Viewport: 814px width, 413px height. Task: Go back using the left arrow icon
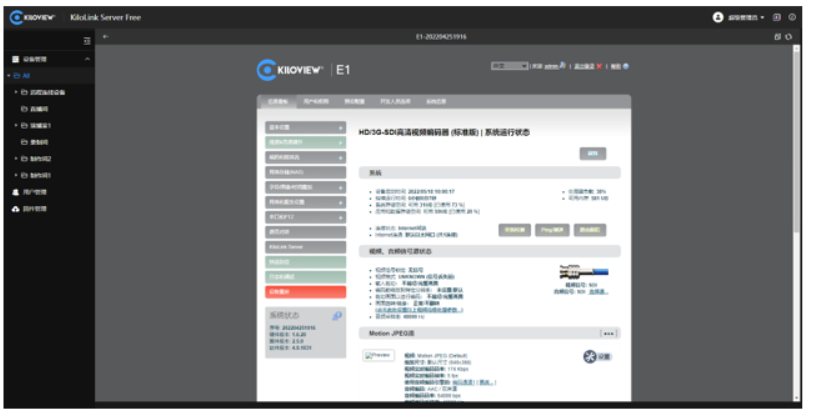point(106,36)
